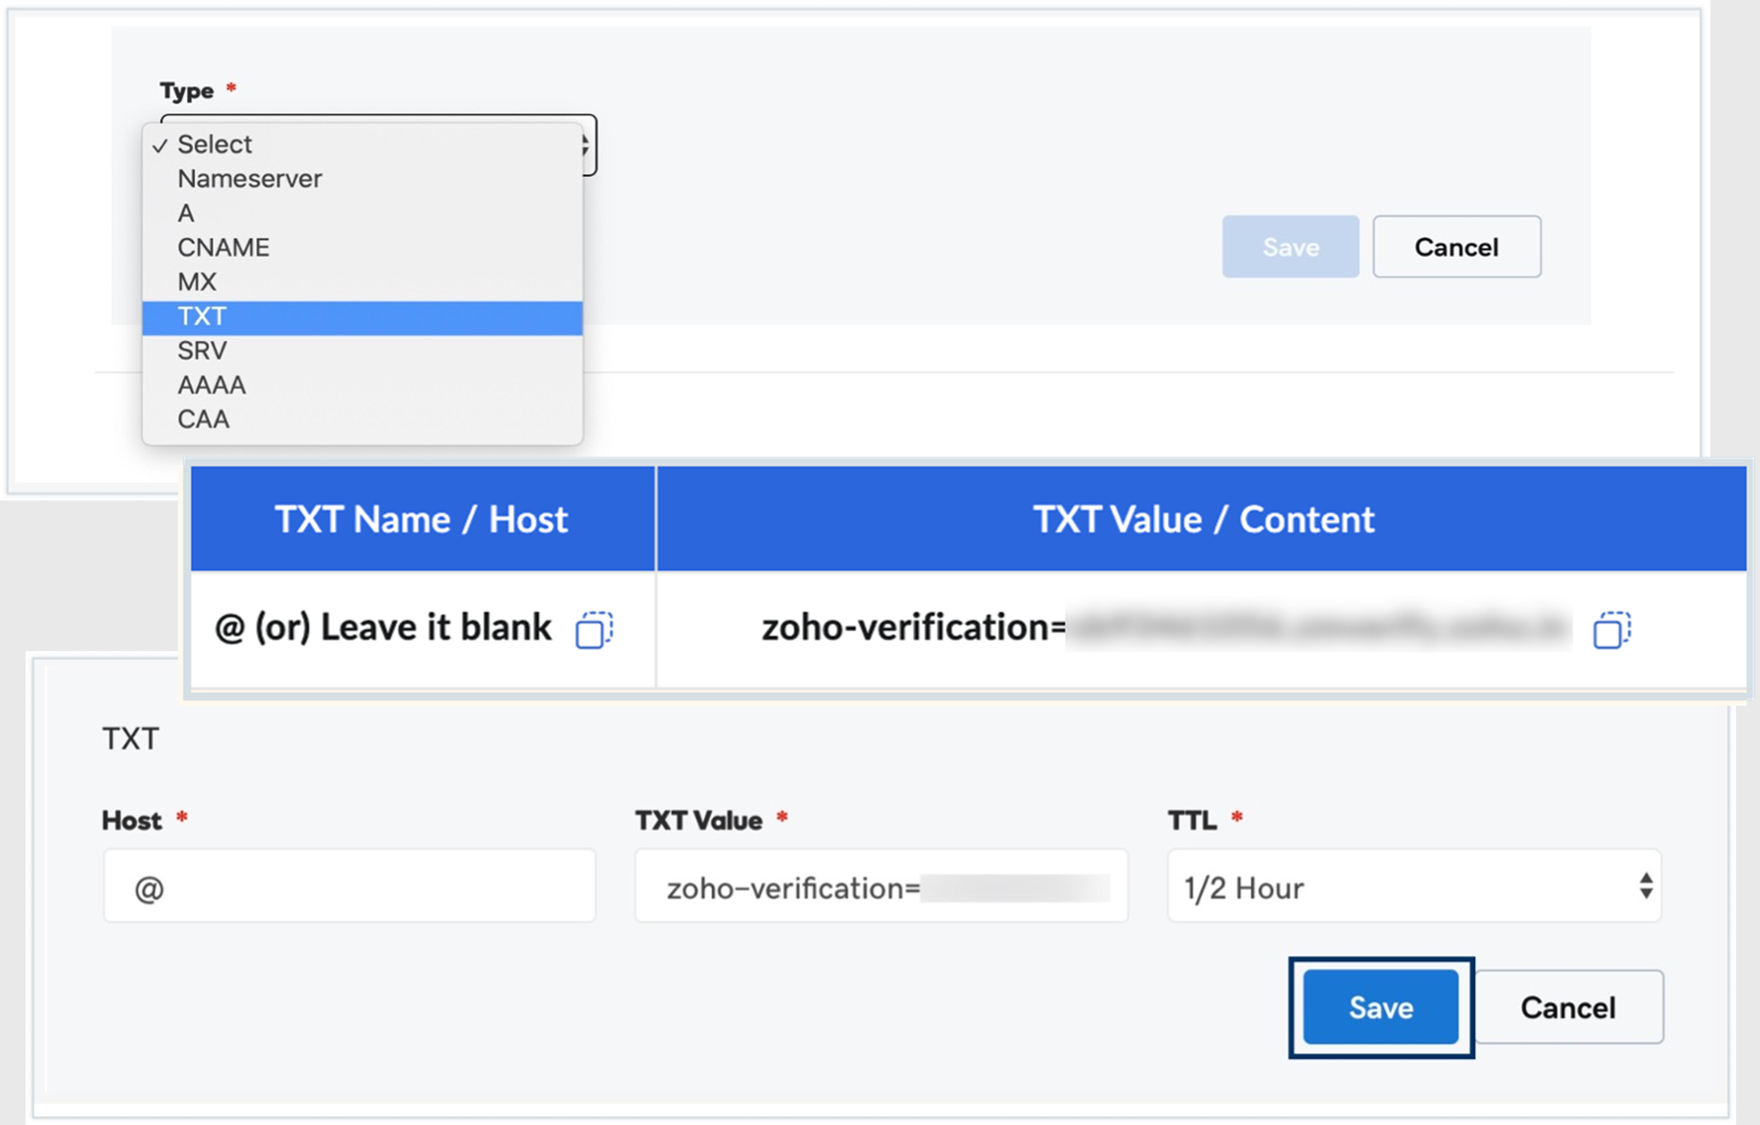
Task: Click the zoho-verification= table value text
Action: tap(914, 628)
